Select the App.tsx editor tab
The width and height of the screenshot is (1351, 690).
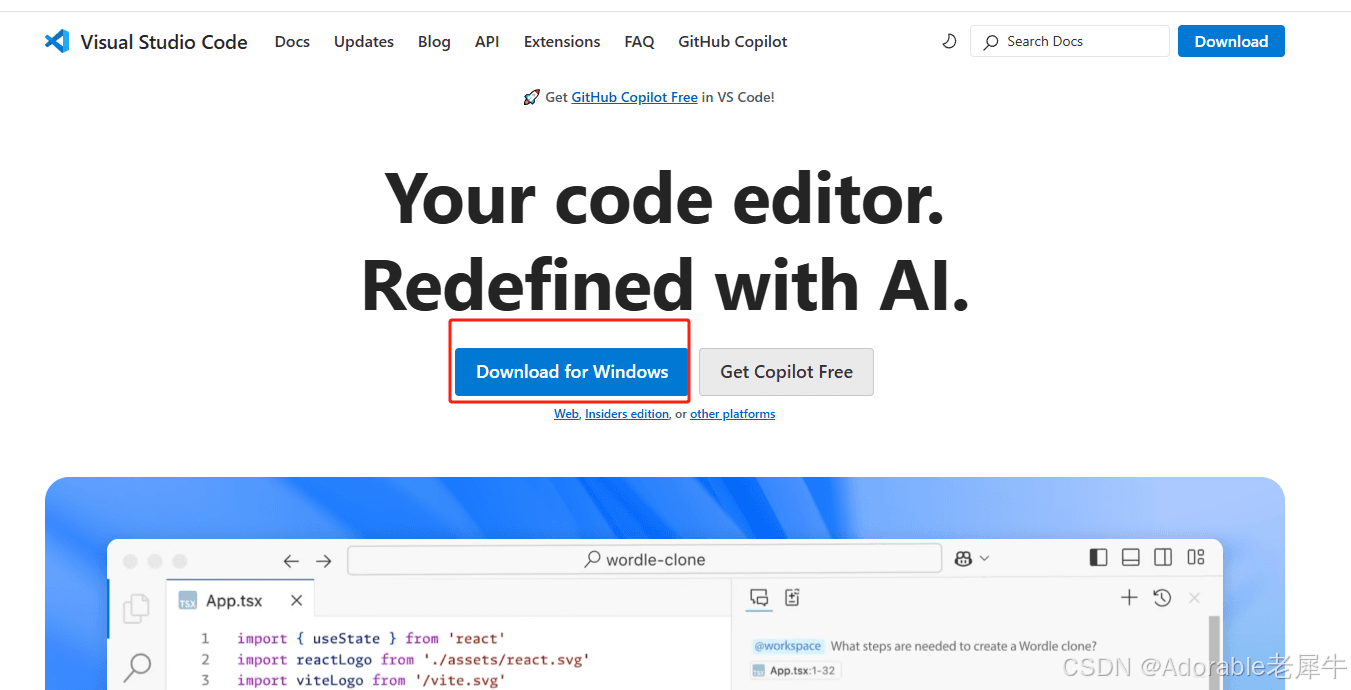240,600
